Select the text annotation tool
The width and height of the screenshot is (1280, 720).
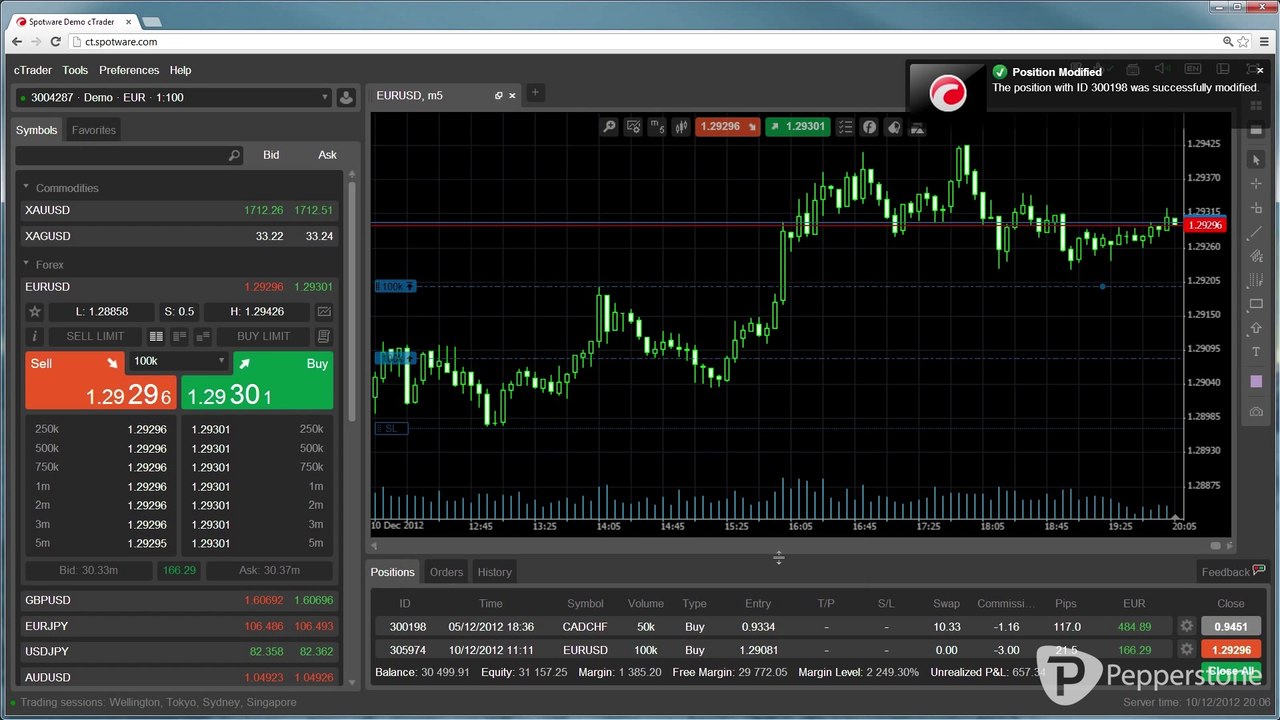pyautogui.click(x=1257, y=352)
